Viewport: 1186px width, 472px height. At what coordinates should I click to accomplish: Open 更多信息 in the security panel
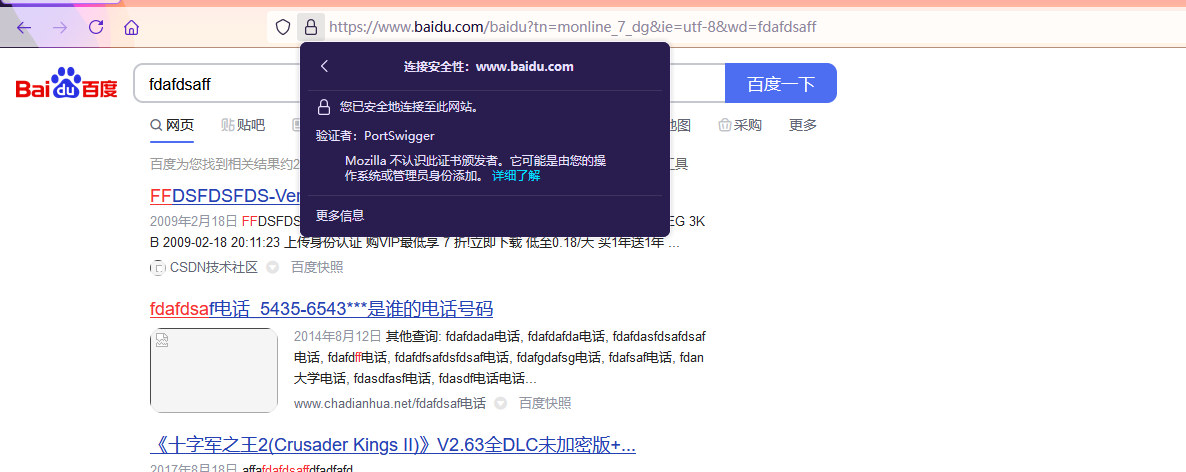340,215
